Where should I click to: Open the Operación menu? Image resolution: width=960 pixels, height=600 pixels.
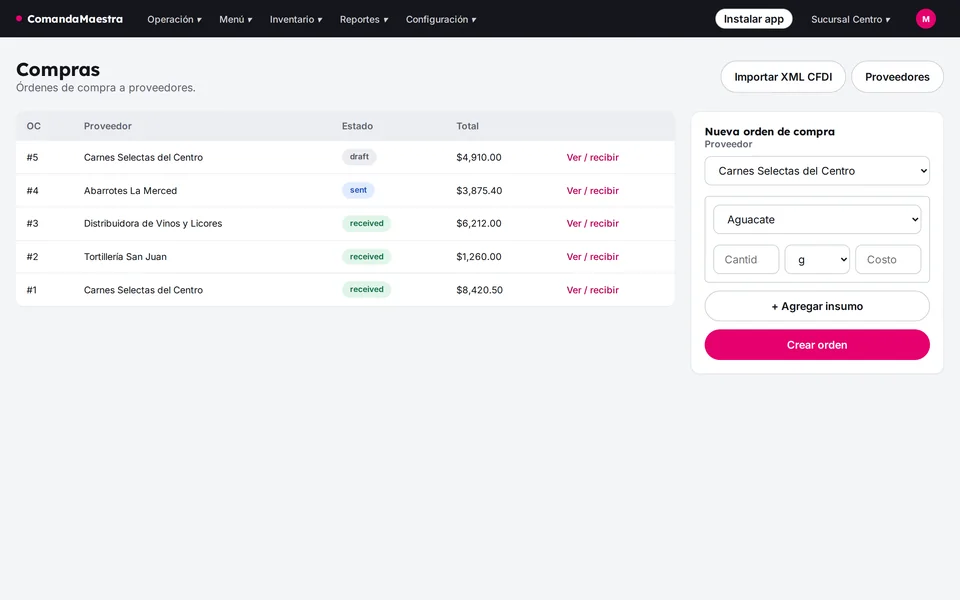point(174,20)
